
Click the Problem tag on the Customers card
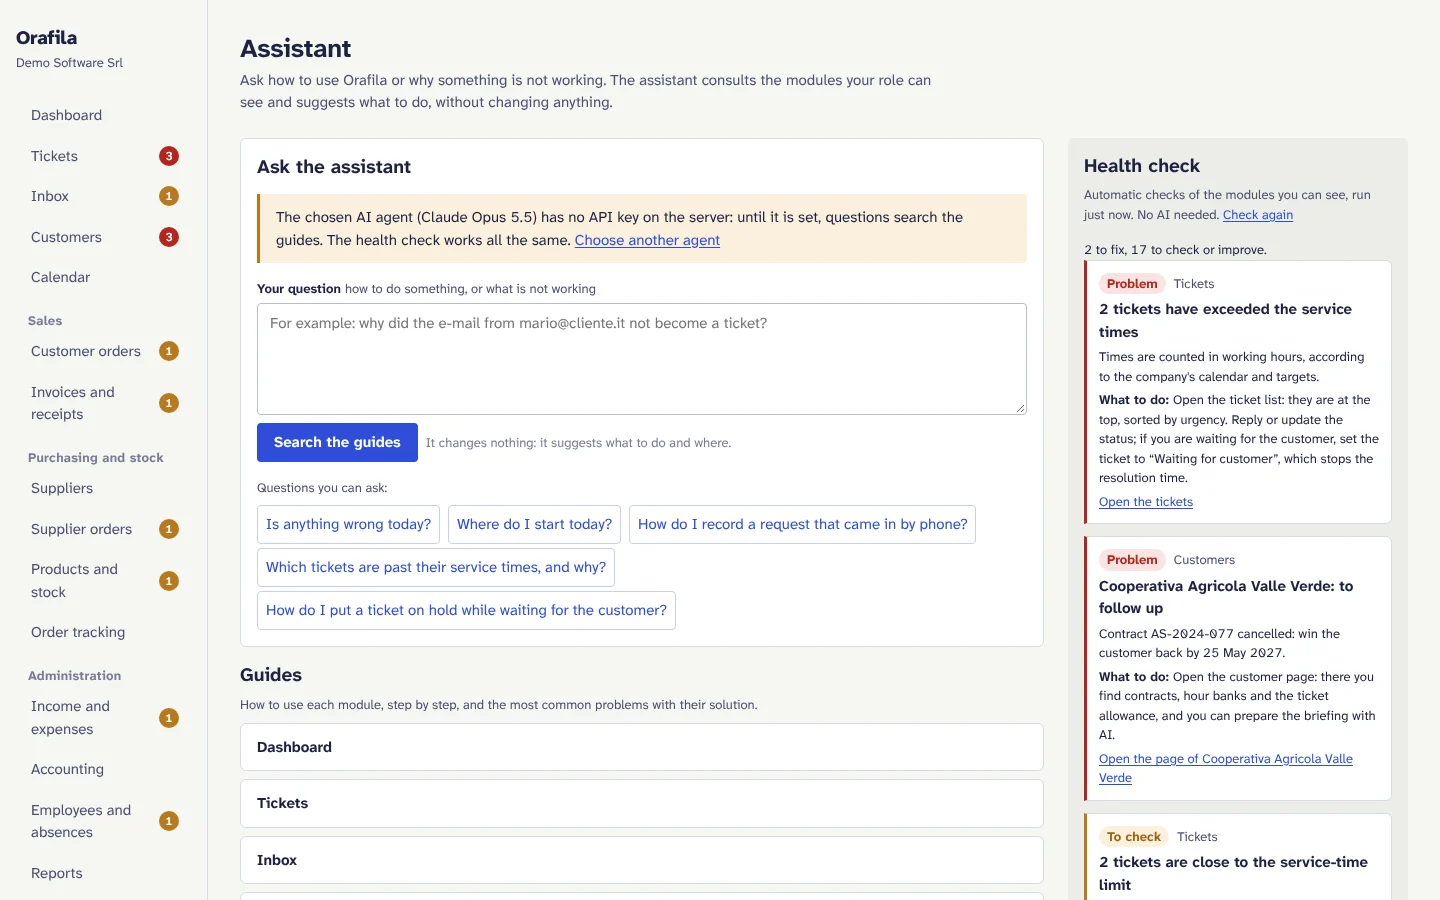click(1132, 560)
